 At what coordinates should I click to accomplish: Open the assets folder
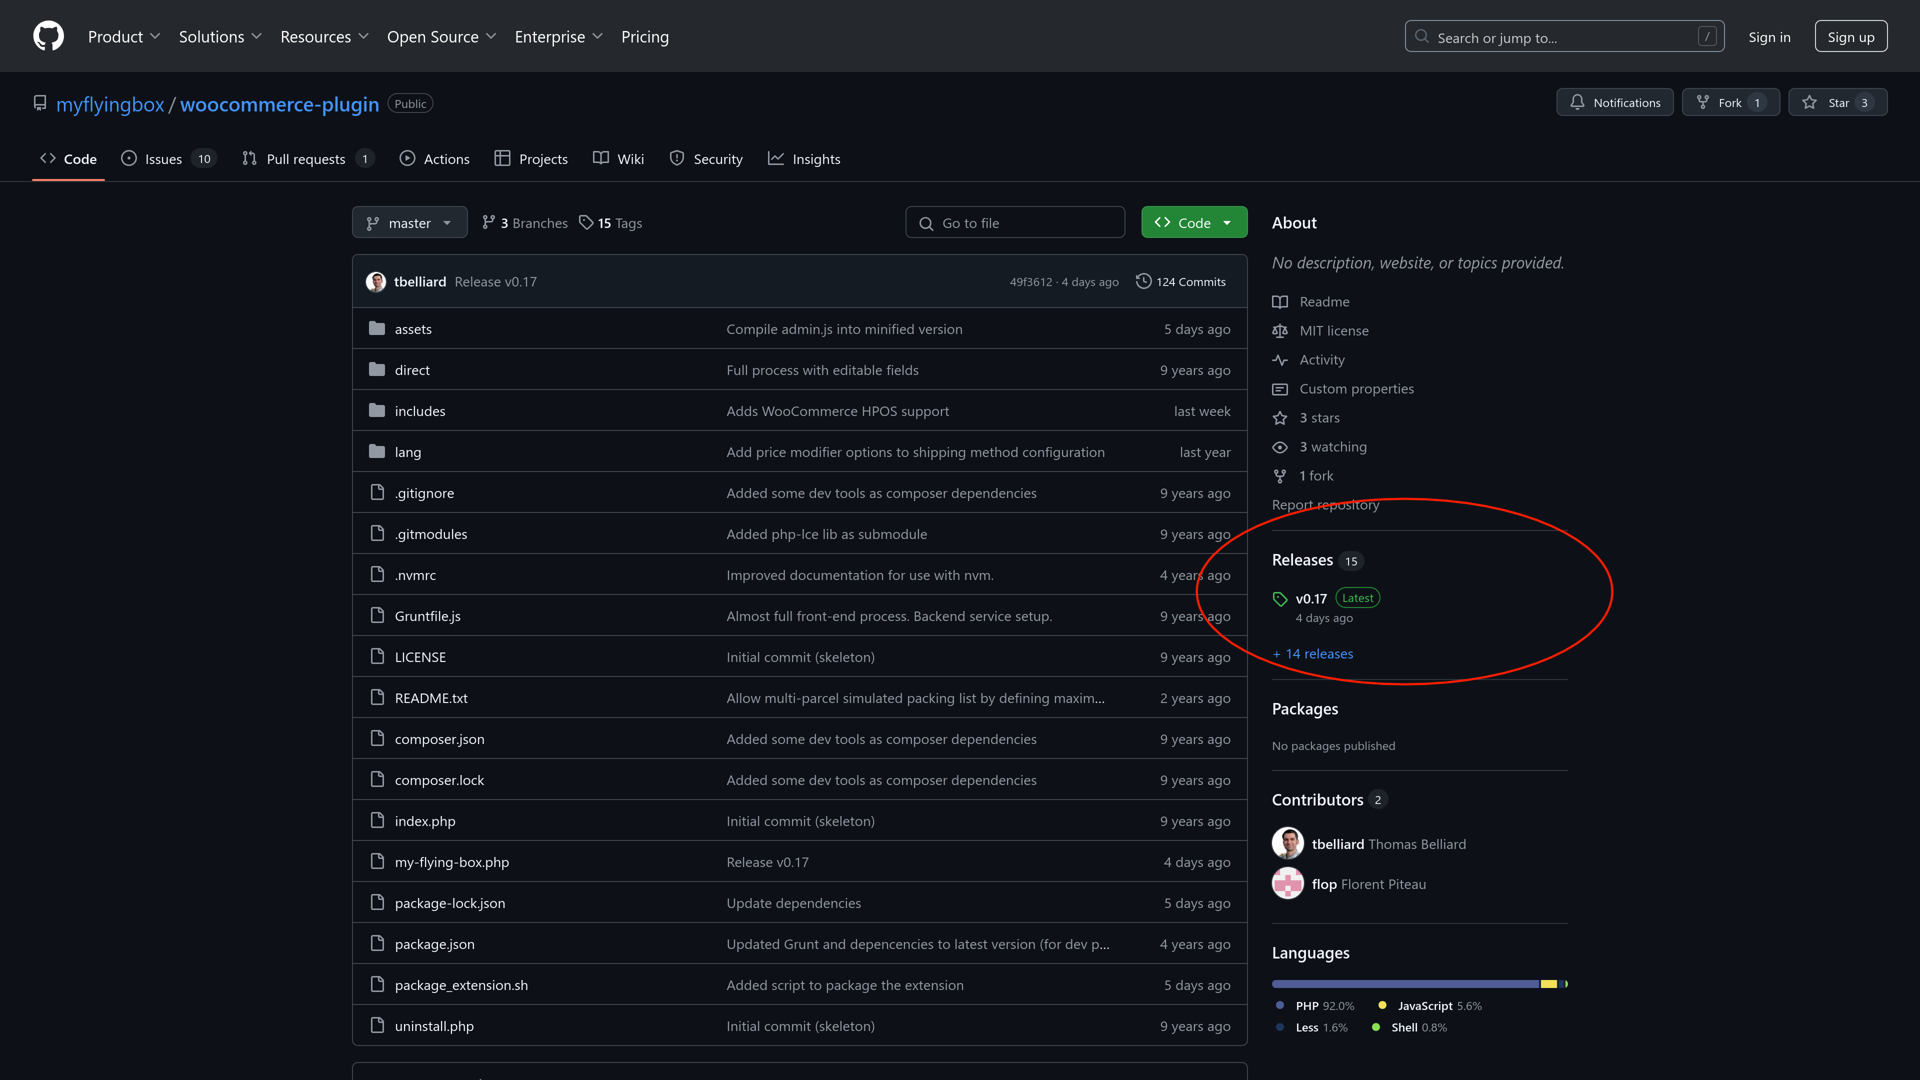[x=413, y=329]
